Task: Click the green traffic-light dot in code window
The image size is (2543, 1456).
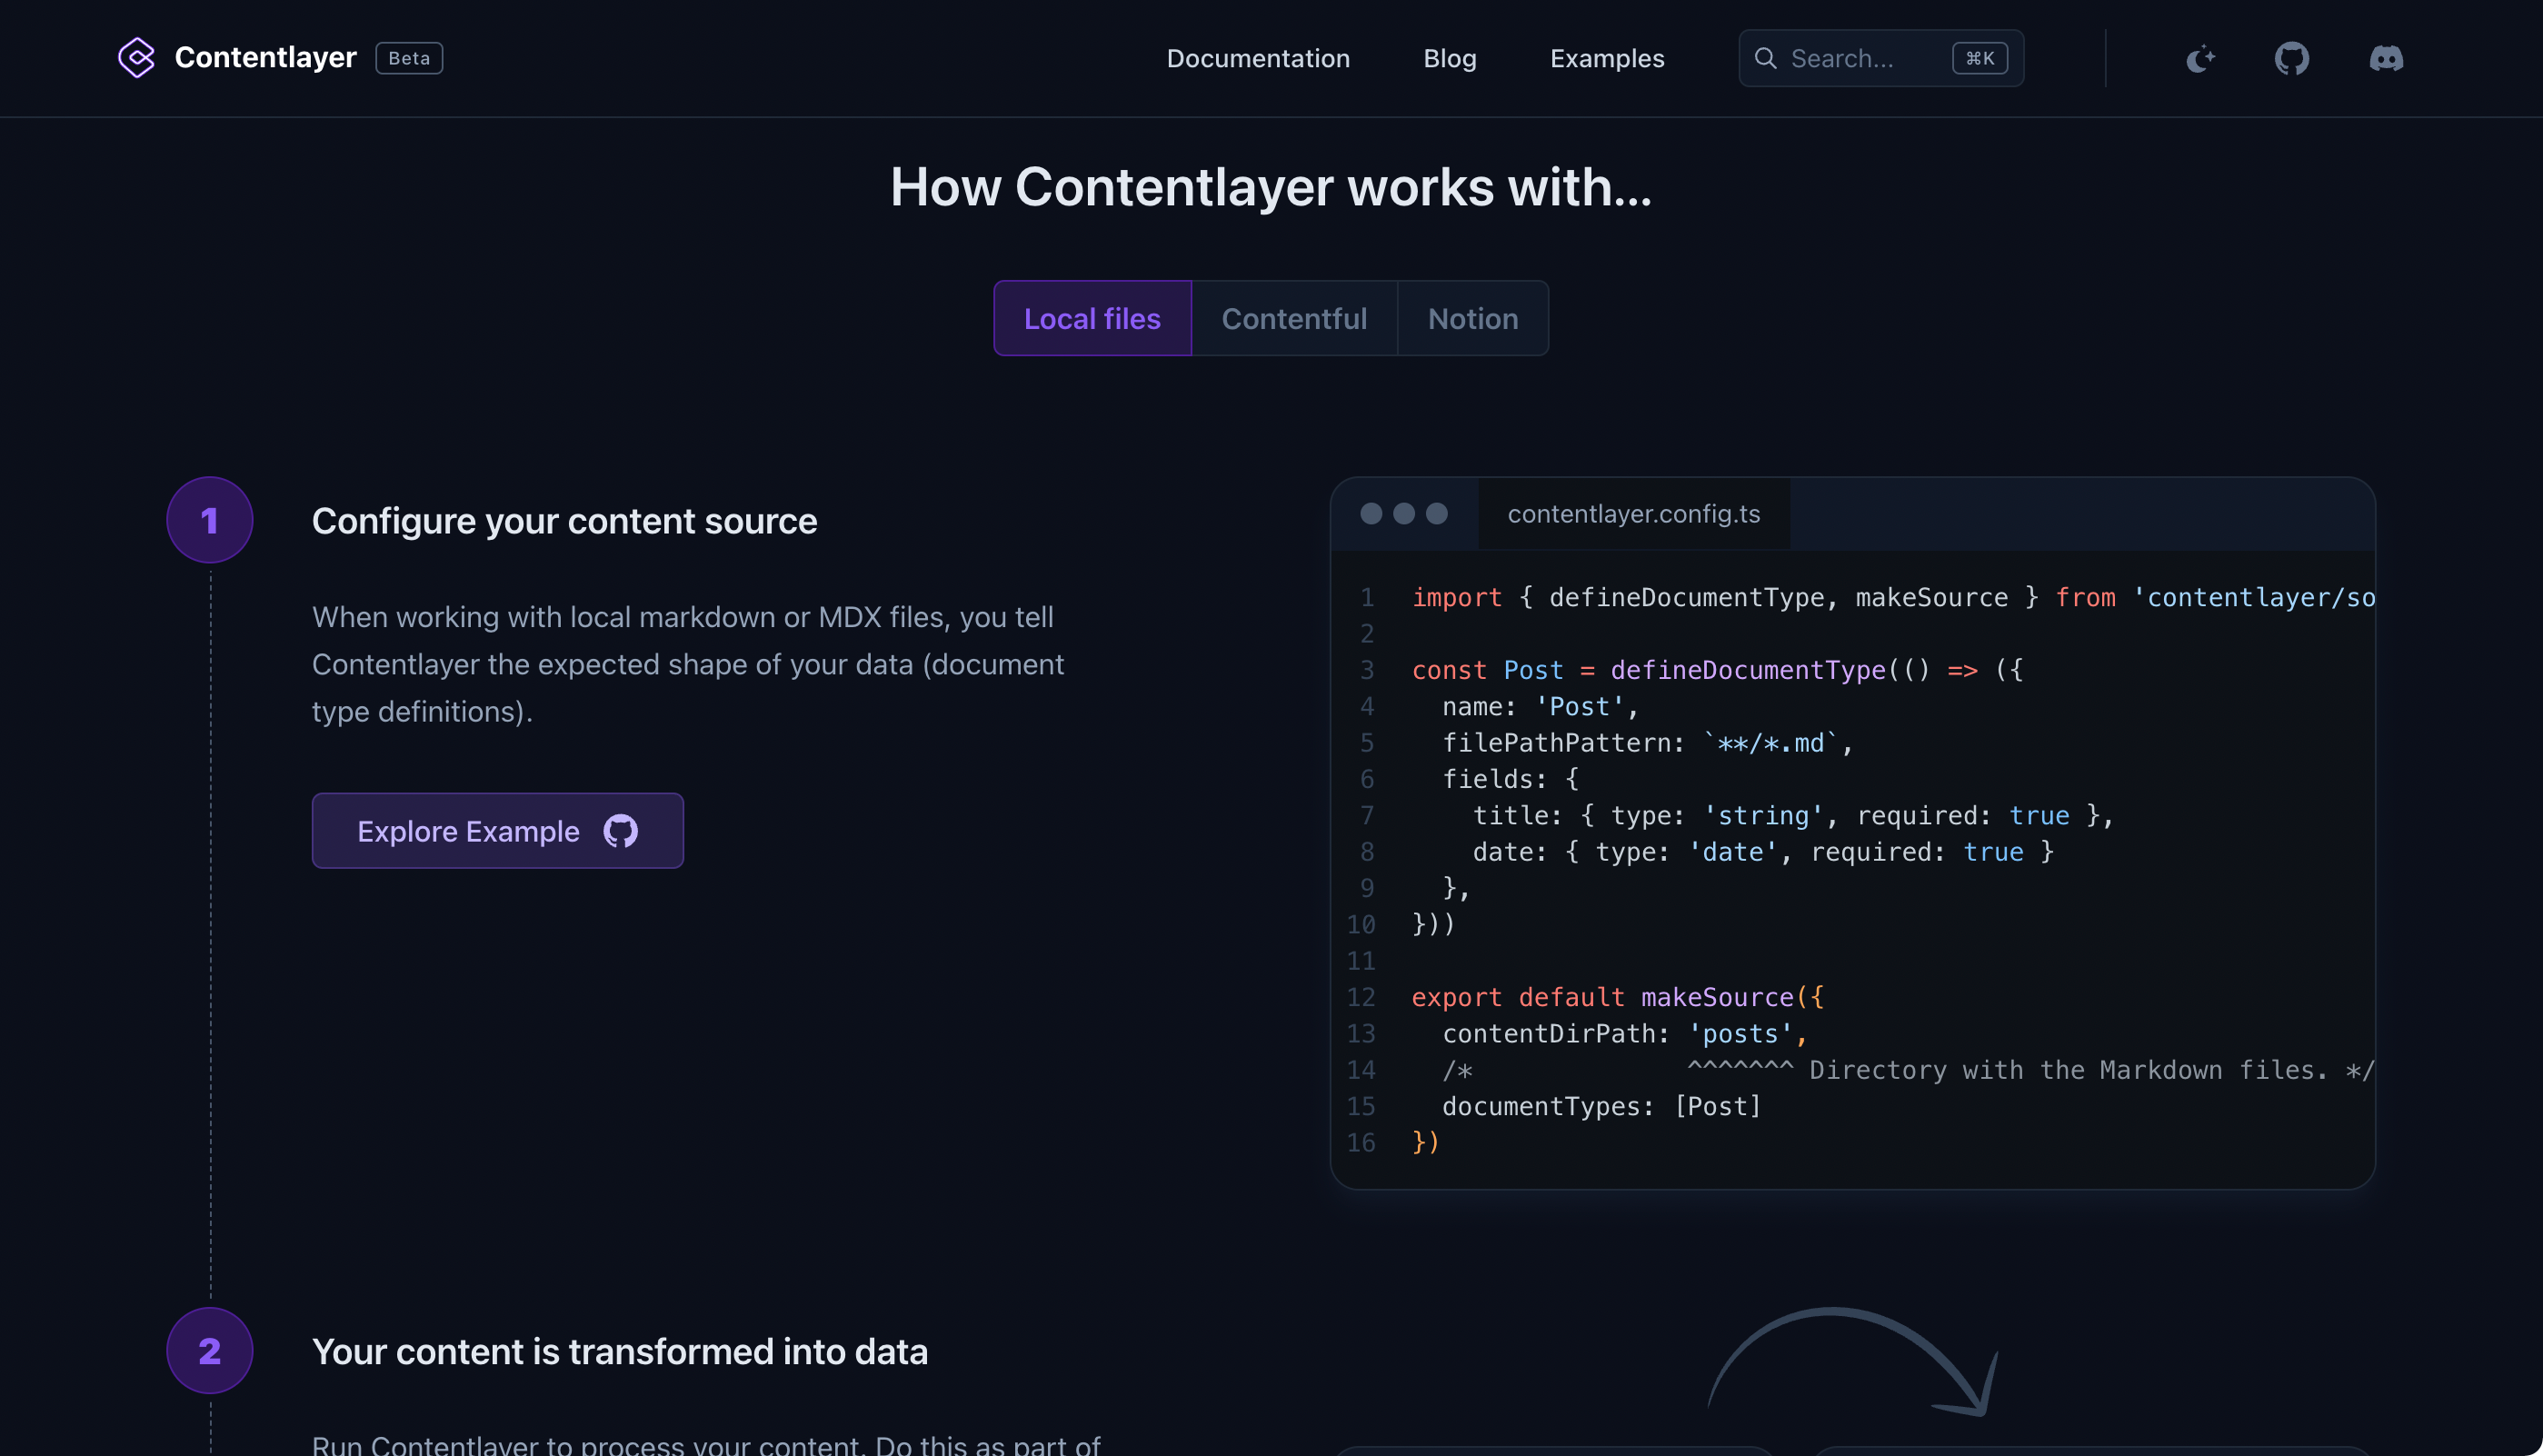Action: tap(1436, 513)
